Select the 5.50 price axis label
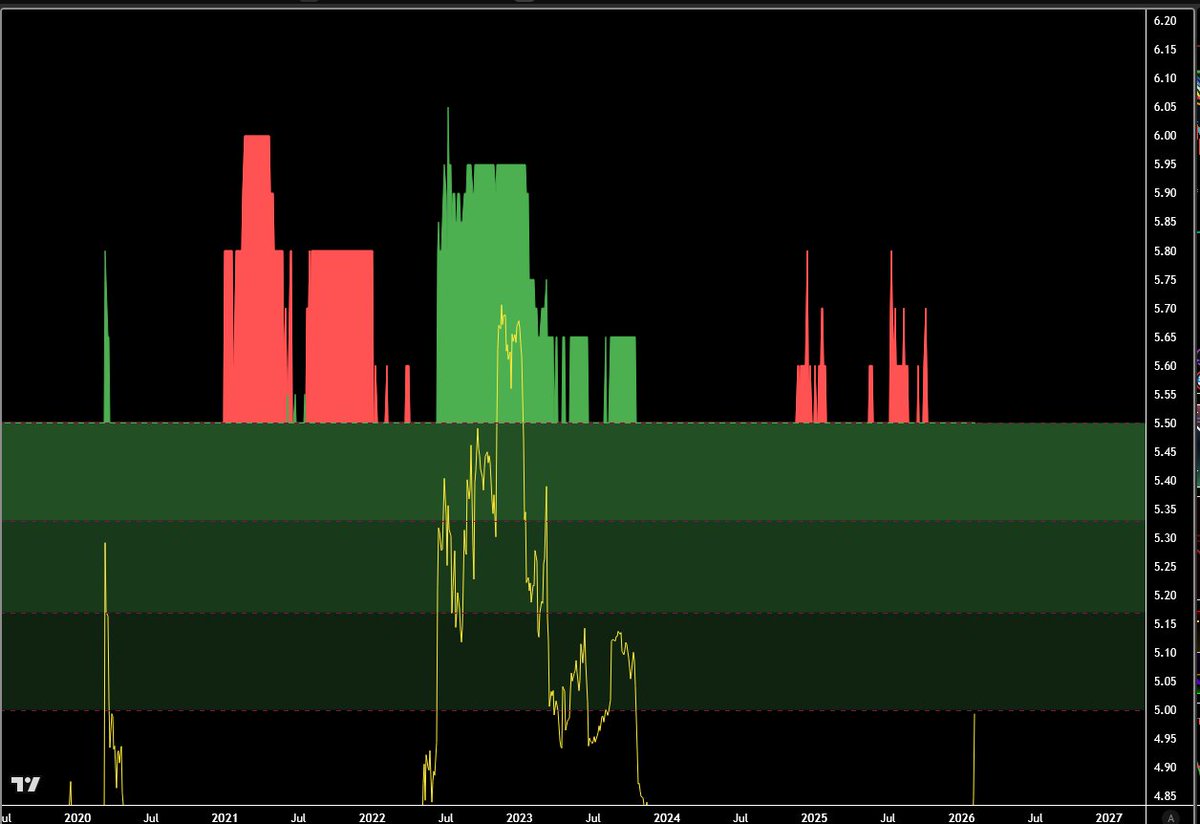Viewport: 1200px width, 824px height. pos(1163,423)
